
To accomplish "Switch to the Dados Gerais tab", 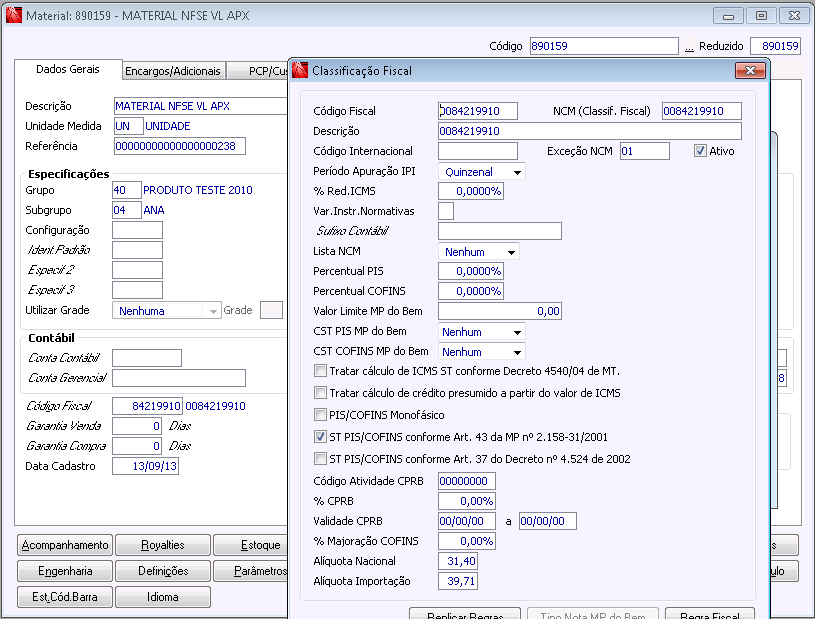I will tap(68, 69).
